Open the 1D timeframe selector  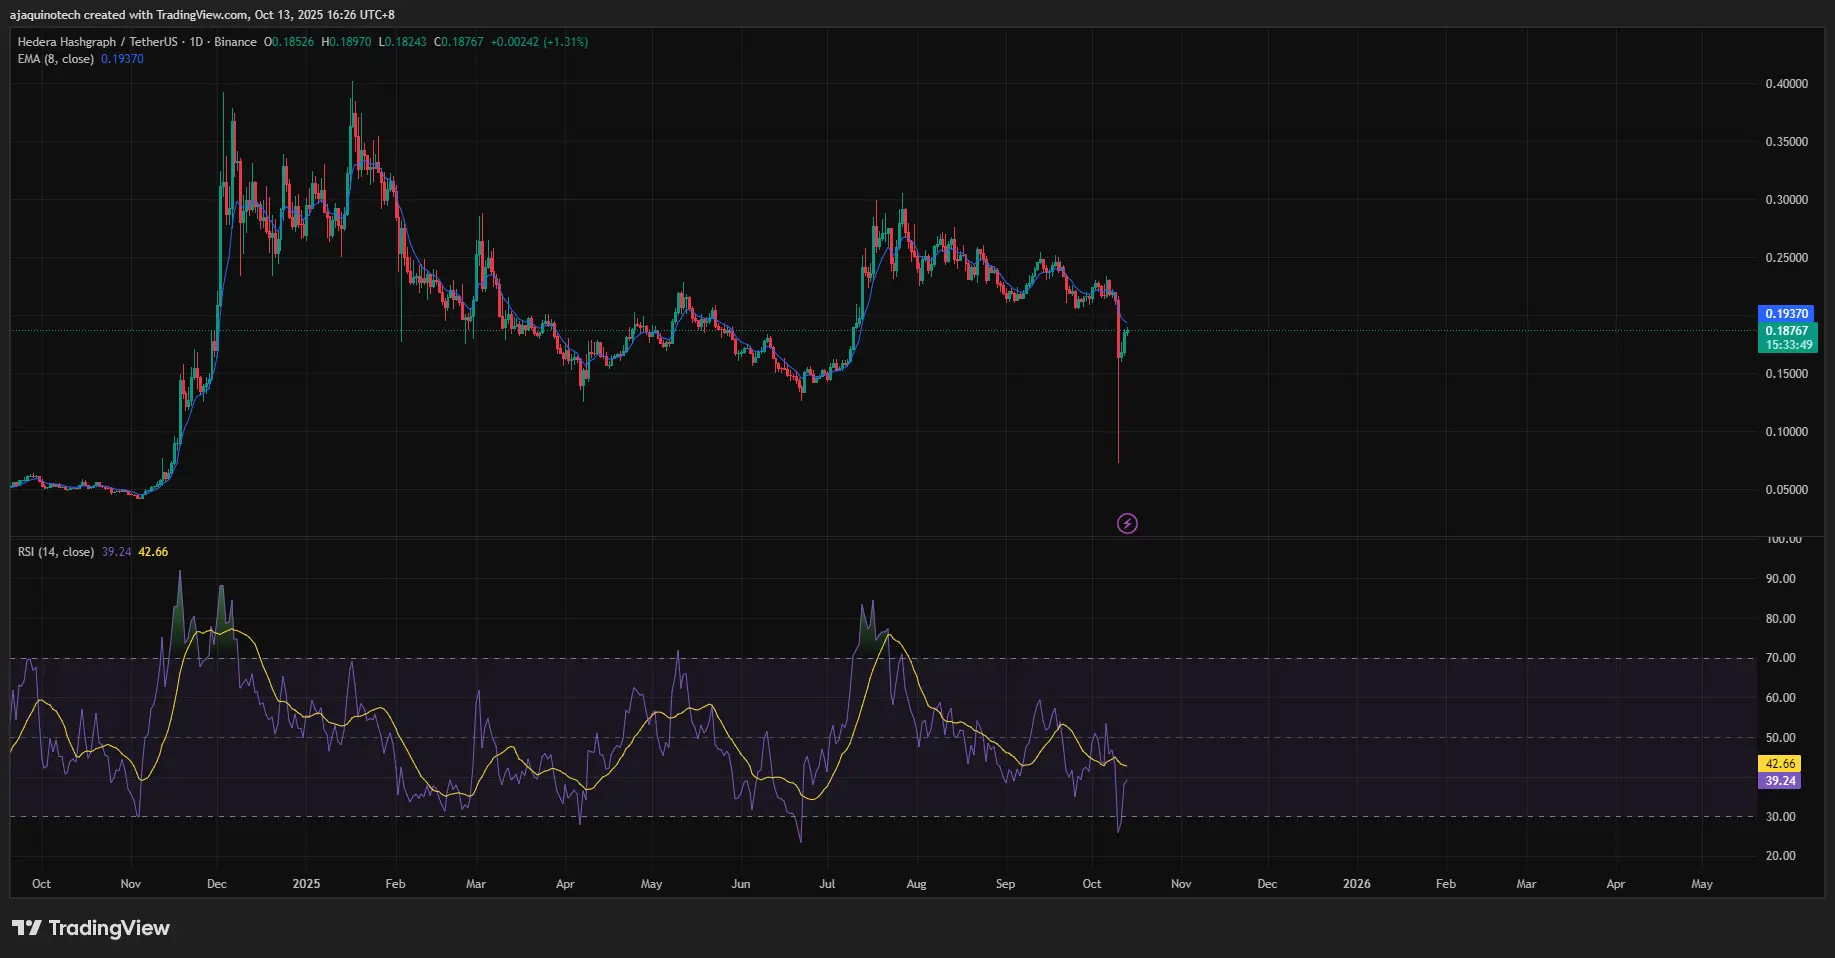coord(196,42)
